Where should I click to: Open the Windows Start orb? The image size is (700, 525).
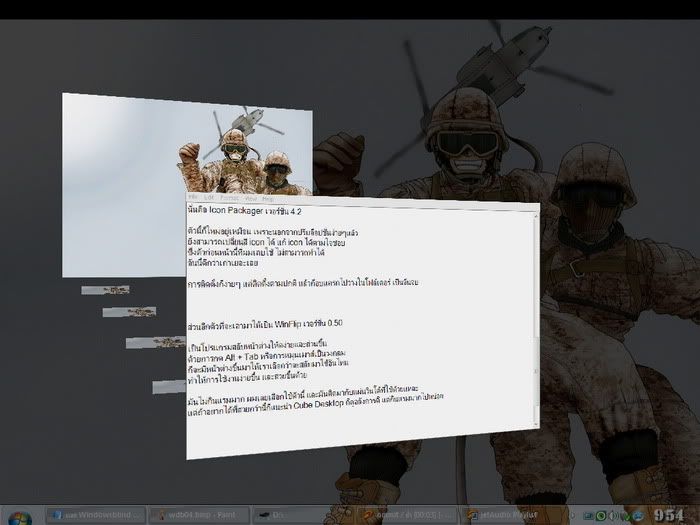tap(20, 518)
